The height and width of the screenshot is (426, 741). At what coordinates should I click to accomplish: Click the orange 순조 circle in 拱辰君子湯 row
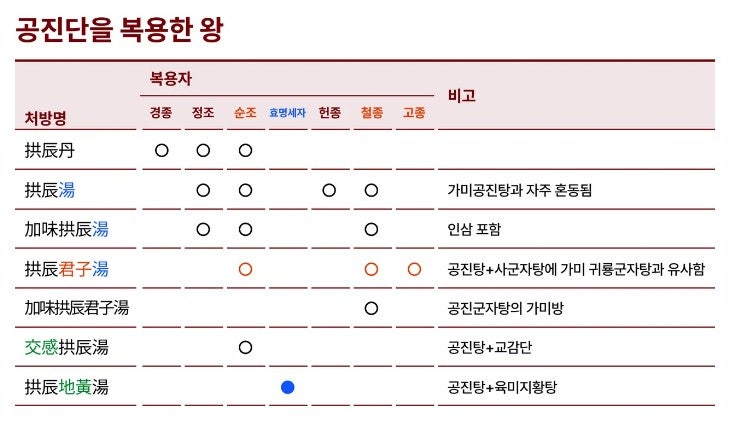coord(245,270)
